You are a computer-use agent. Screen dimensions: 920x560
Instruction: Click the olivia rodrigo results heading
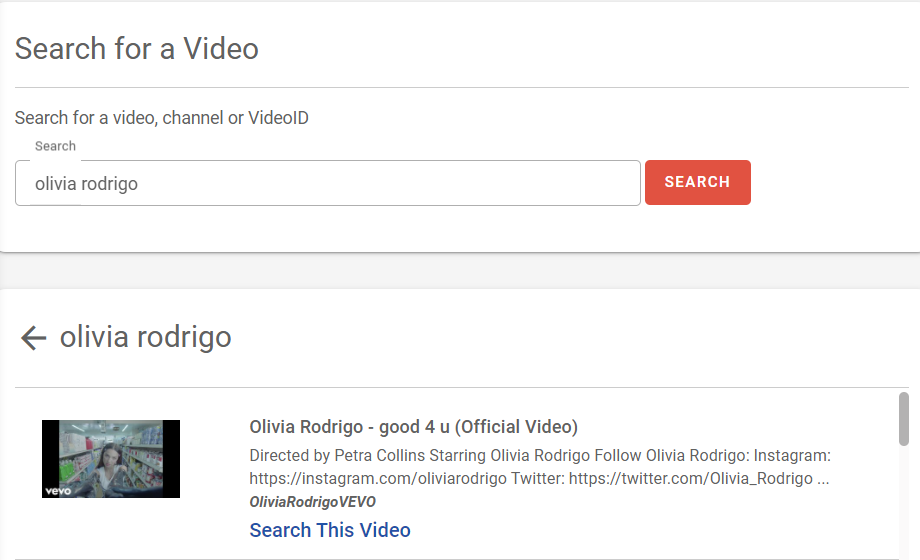click(146, 338)
